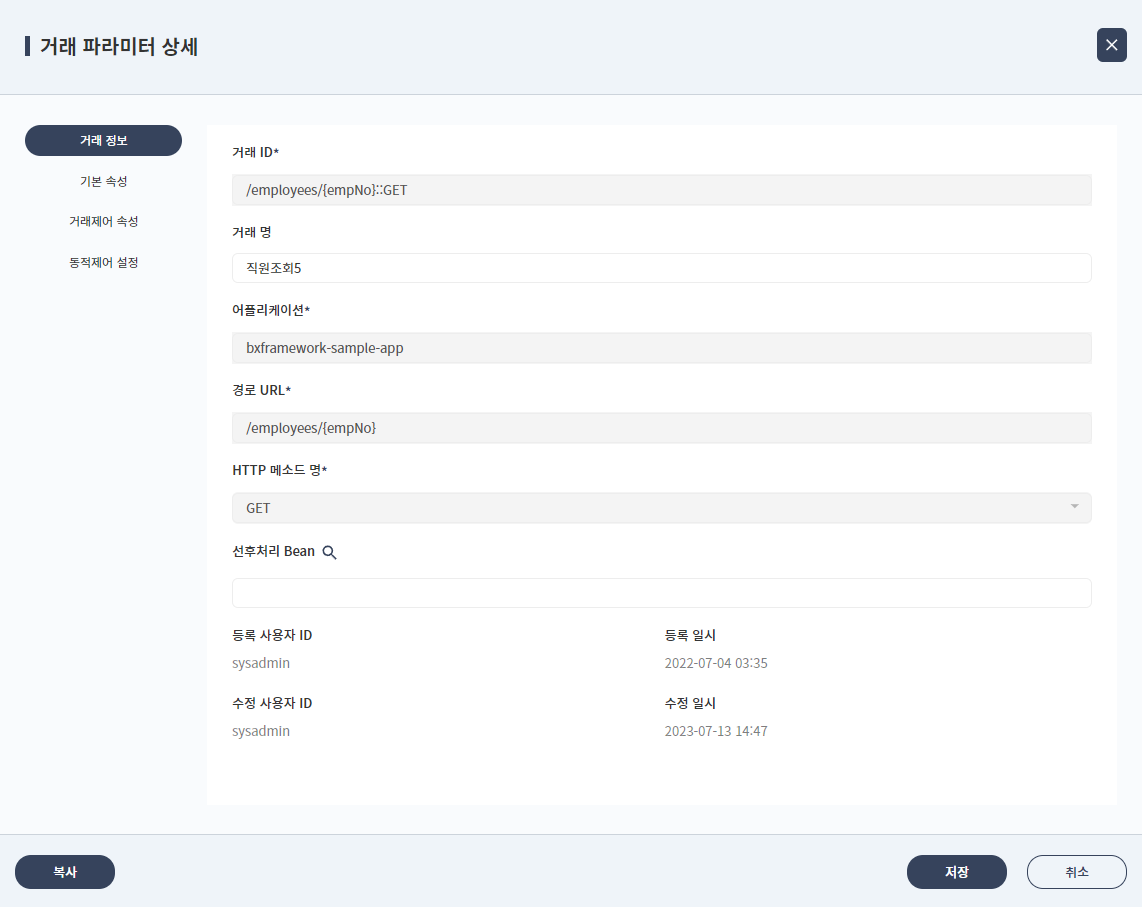Switch to the 거래제어 속성 tab
Image resolution: width=1142 pixels, height=907 pixels.
pyautogui.click(x=103, y=221)
